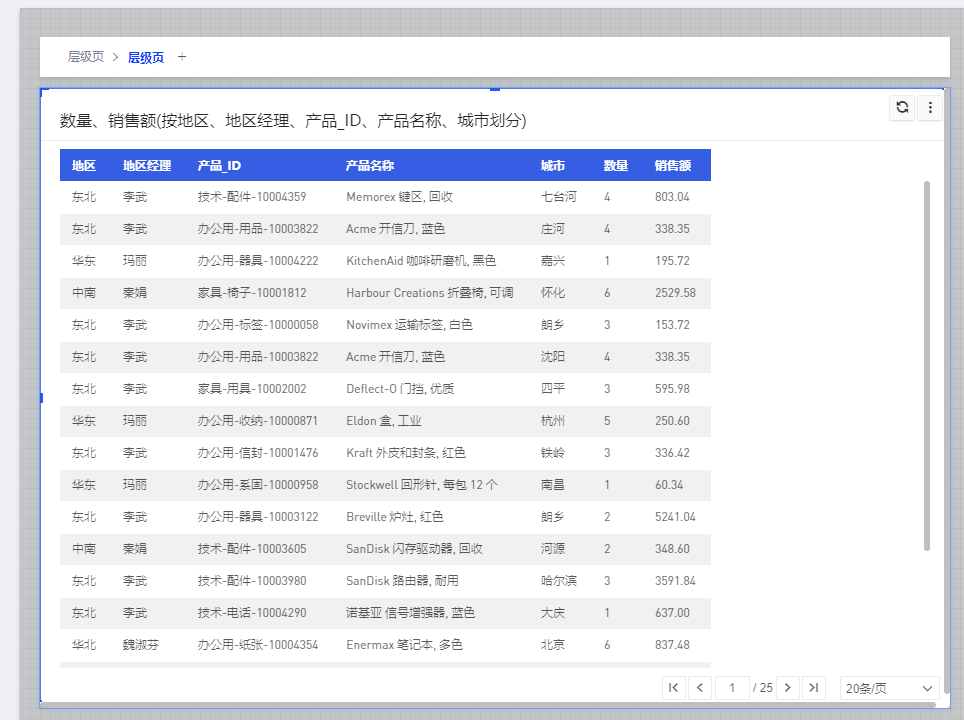964x720 pixels.
Task: Select the manager cell 魏淑芬
Action: pos(141,644)
